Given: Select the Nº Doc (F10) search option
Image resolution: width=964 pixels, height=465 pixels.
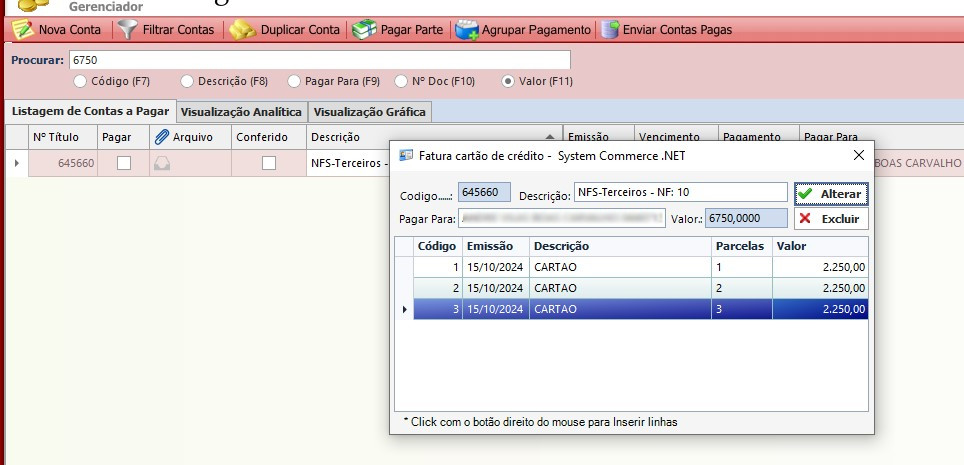Looking at the screenshot, I should click(401, 81).
